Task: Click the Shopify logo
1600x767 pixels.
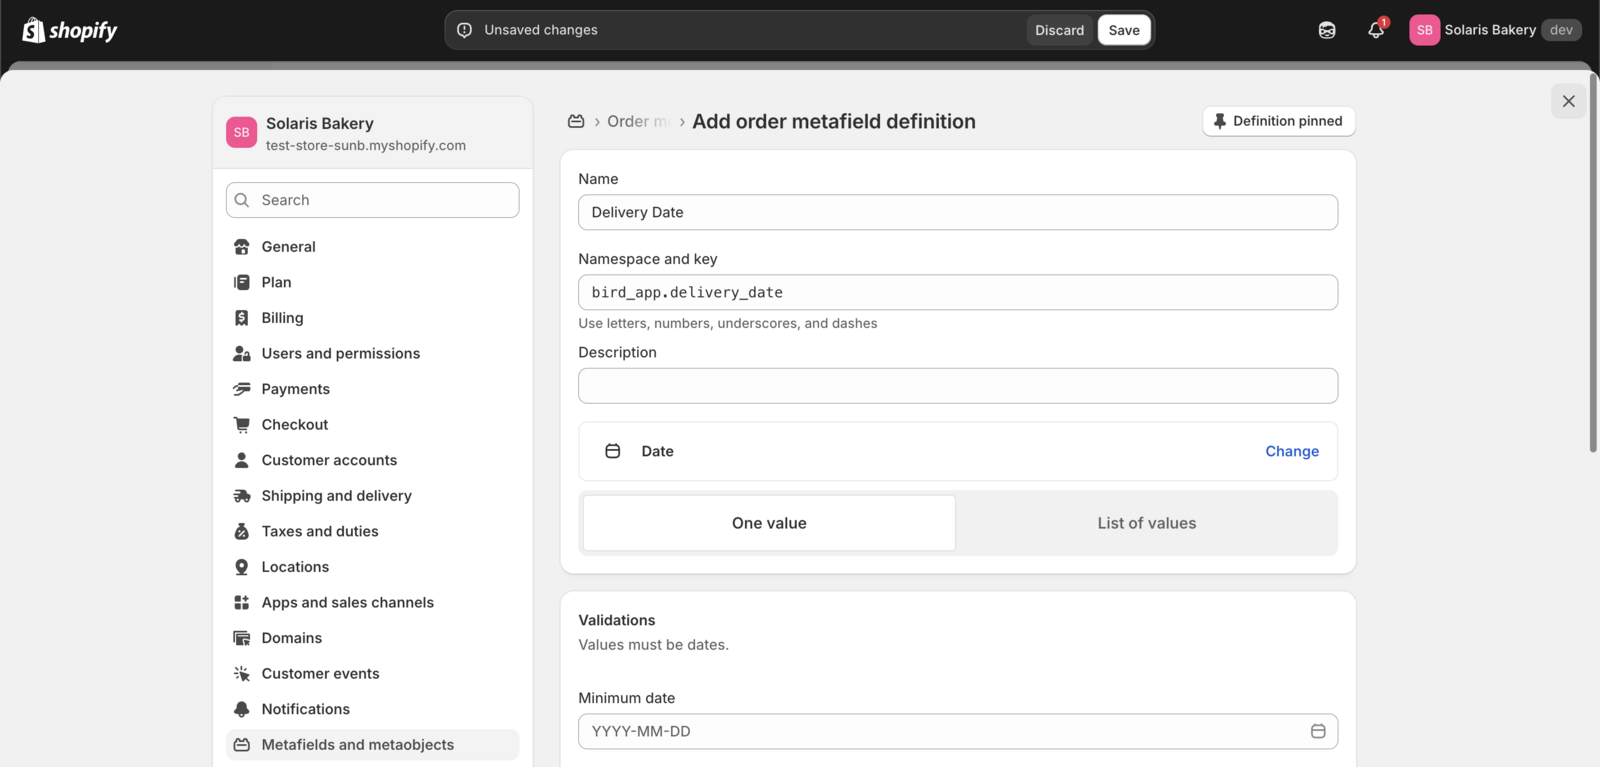Action: [x=69, y=30]
